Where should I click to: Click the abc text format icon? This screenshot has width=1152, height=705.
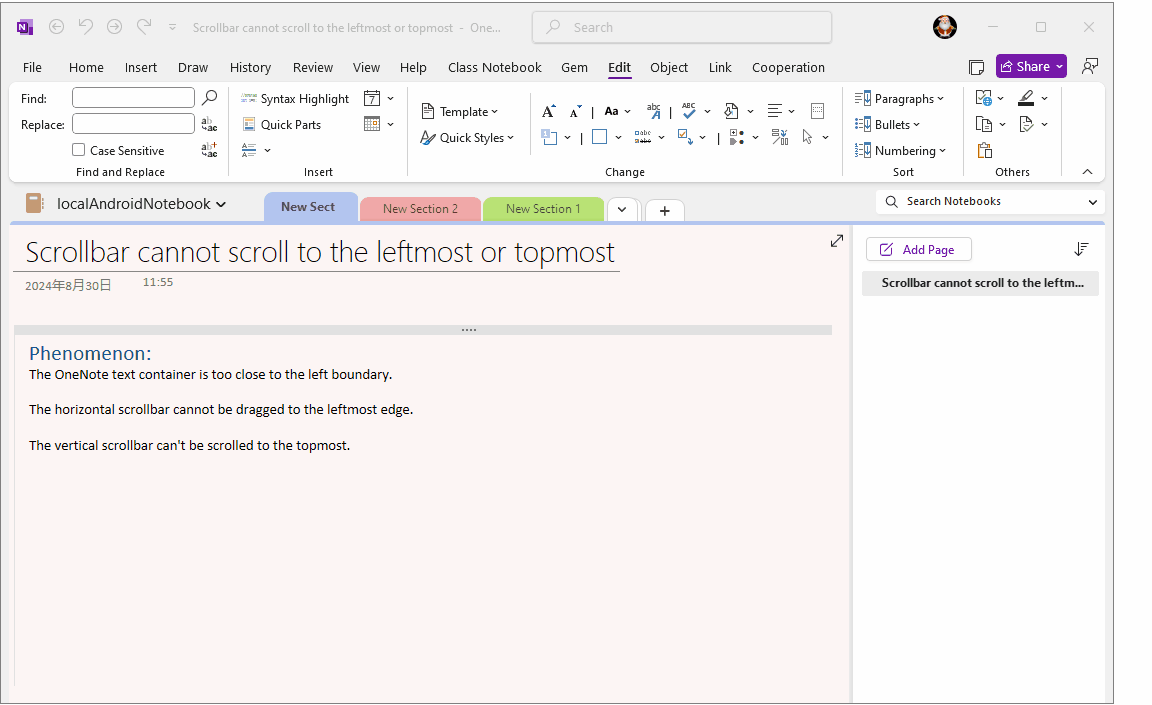point(654,112)
